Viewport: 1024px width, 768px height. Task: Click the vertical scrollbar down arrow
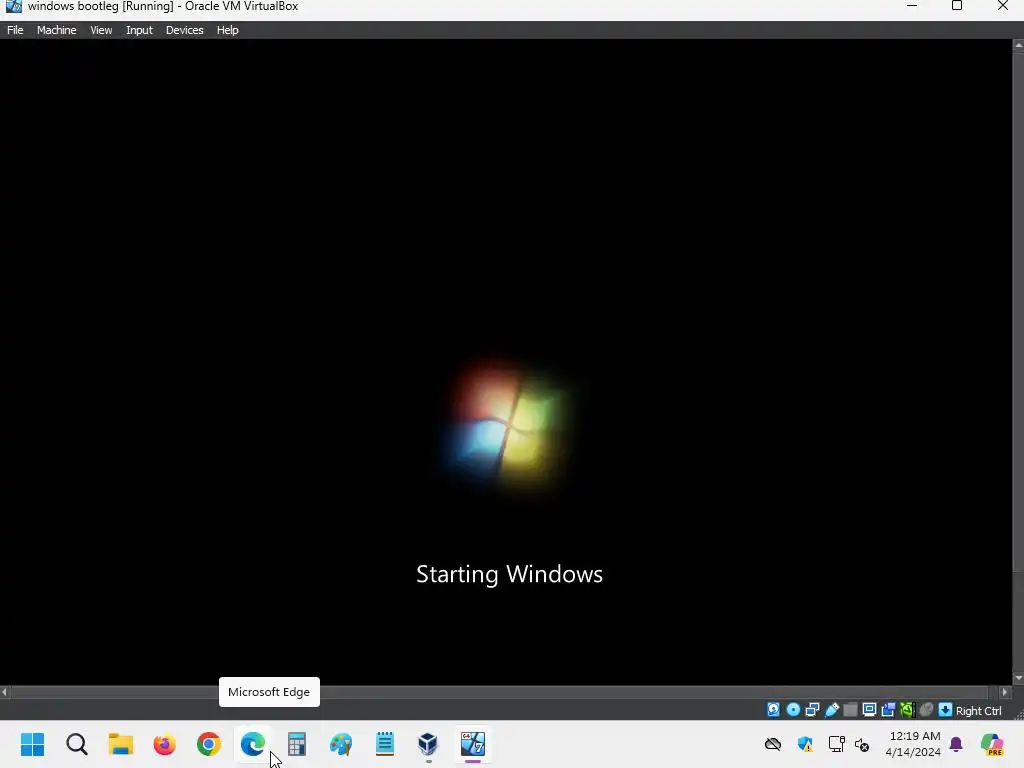(1018, 679)
